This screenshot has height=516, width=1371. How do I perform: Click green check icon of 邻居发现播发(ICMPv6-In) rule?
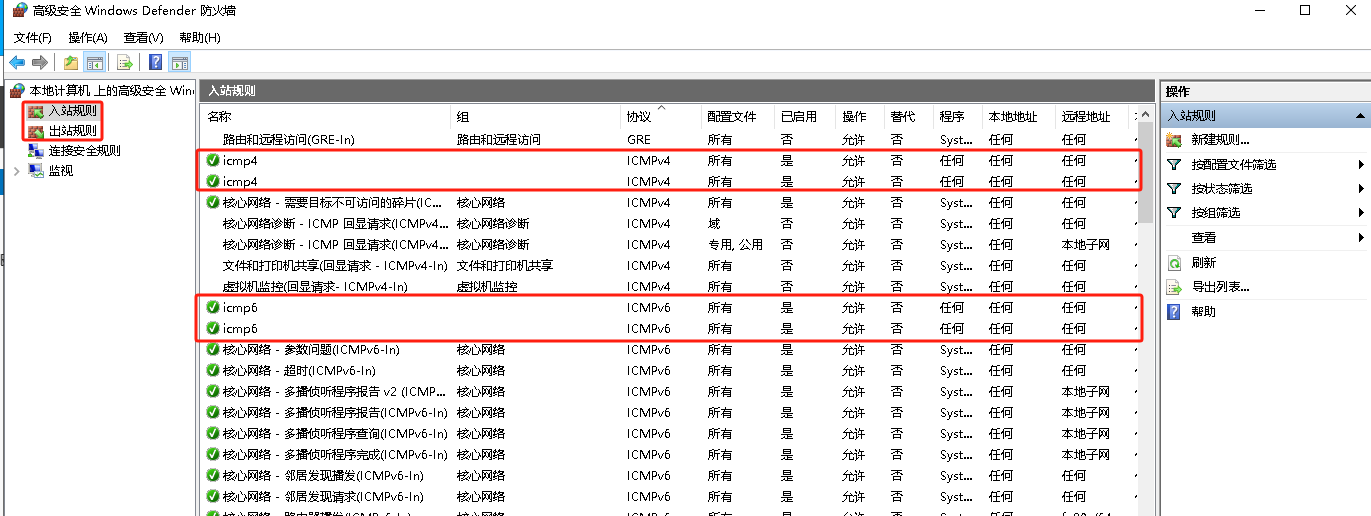(212, 476)
